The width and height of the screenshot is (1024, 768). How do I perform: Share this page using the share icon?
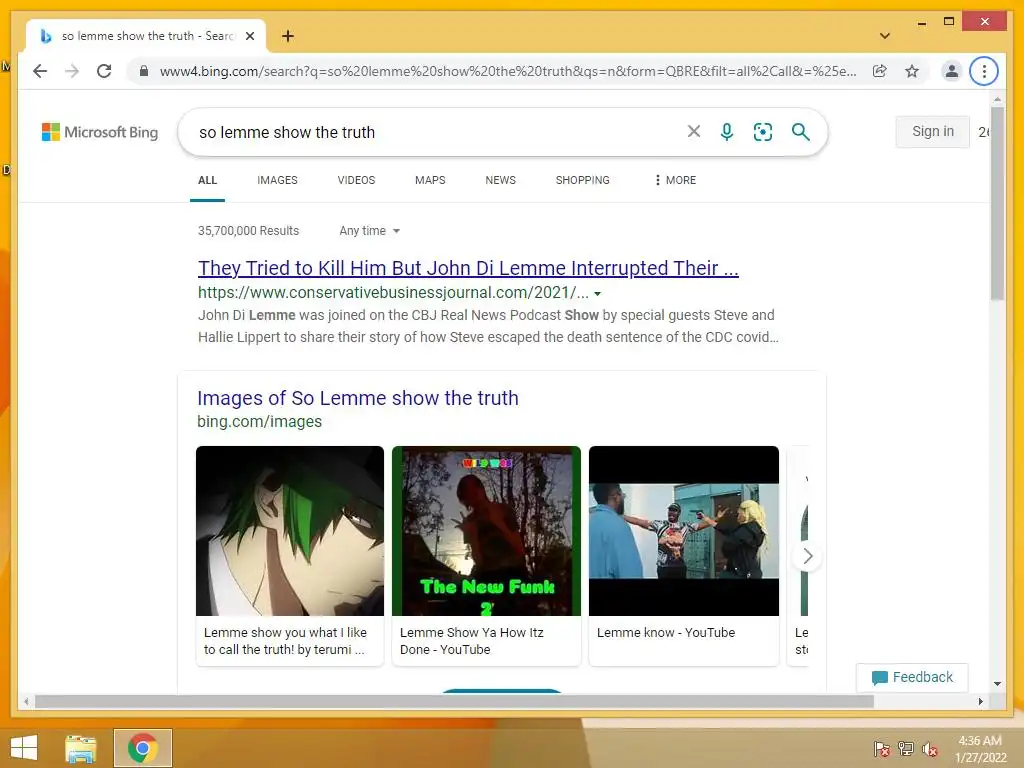click(880, 71)
